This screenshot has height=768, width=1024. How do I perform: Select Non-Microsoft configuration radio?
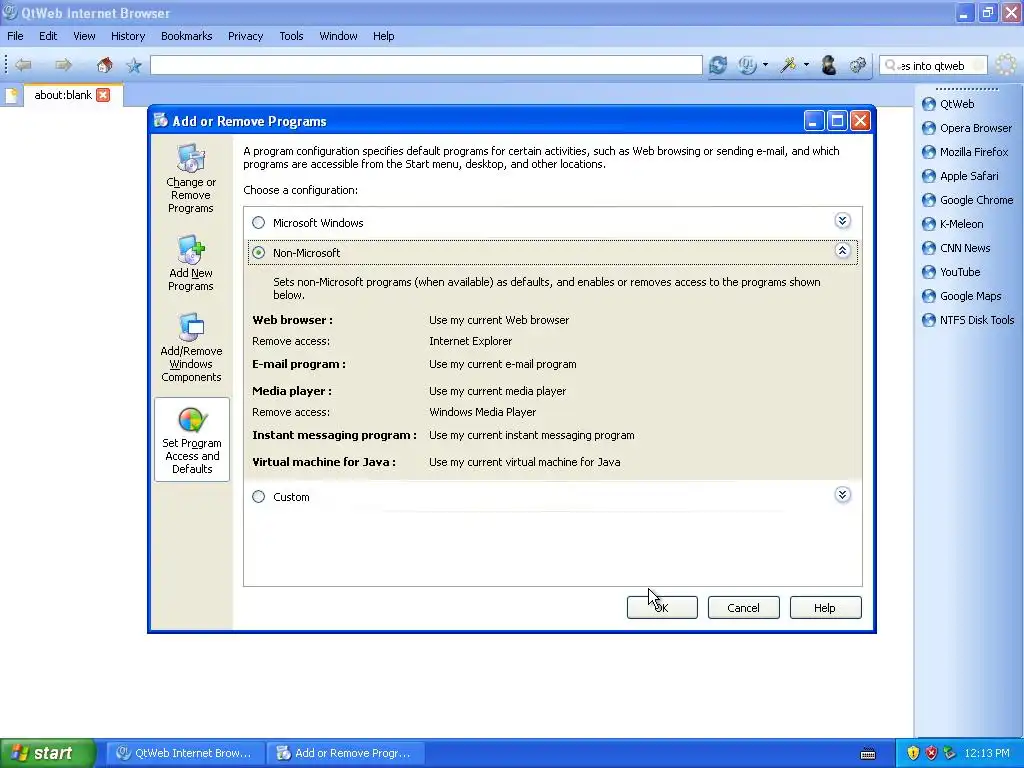(259, 253)
